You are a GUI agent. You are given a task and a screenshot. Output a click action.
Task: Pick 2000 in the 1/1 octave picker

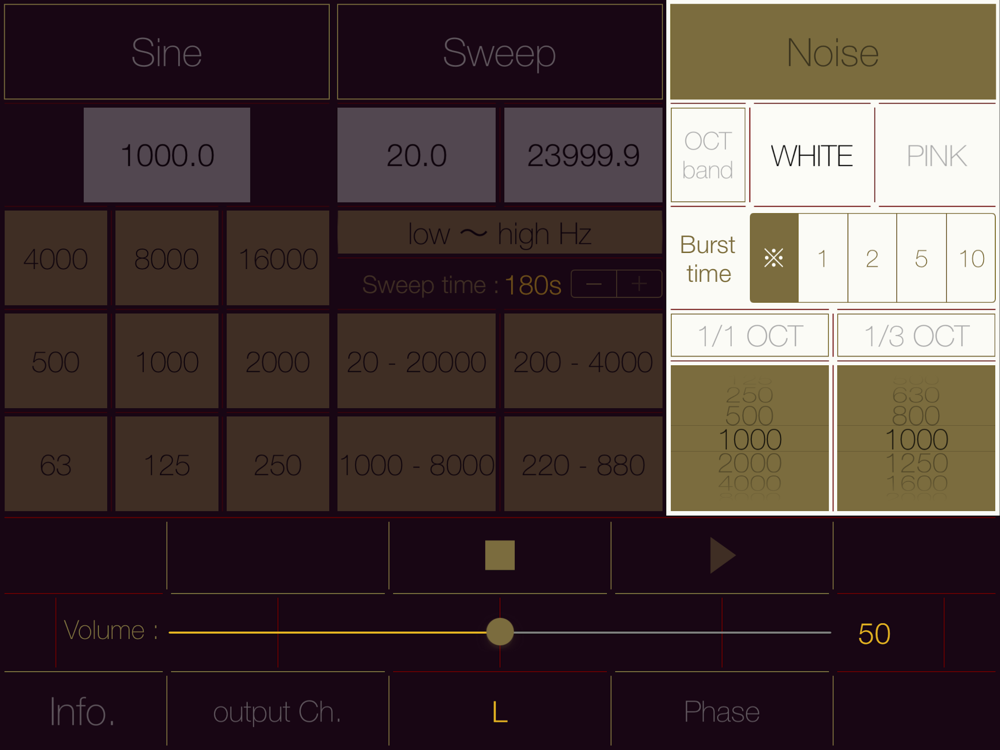[749, 463]
